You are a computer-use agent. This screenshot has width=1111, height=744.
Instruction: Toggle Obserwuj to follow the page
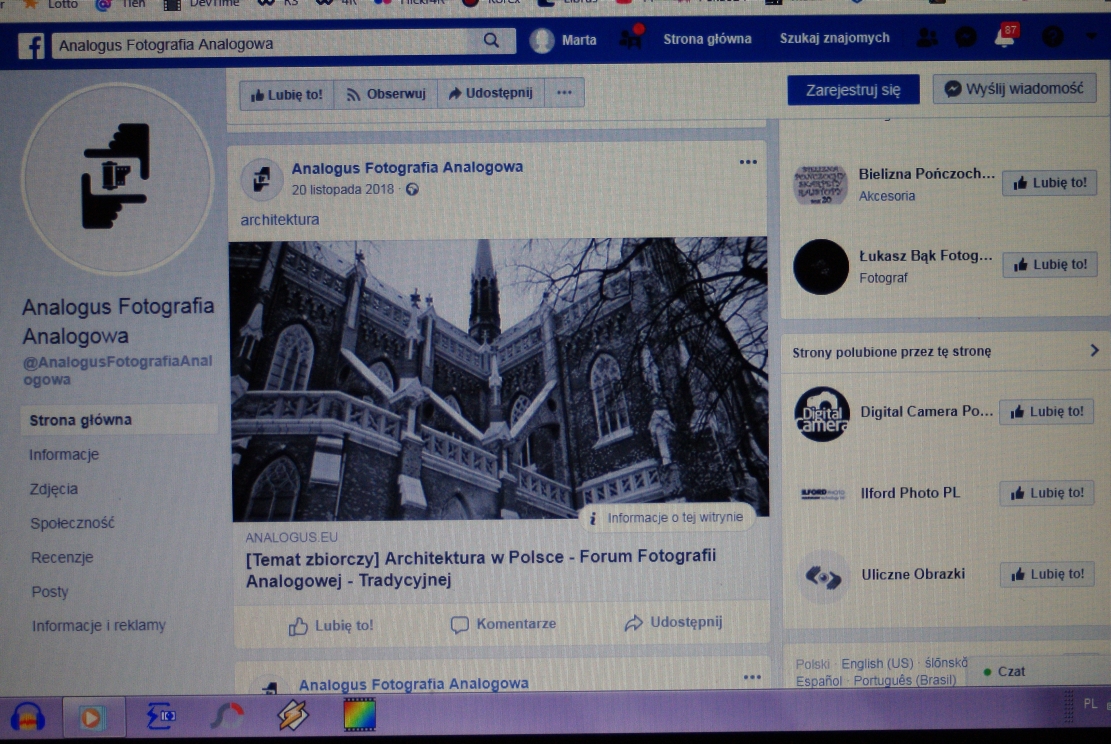point(385,94)
